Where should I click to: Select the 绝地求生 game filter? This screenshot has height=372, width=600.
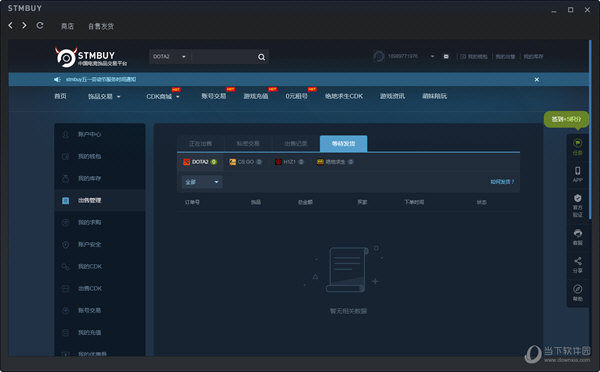(x=335, y=162)
